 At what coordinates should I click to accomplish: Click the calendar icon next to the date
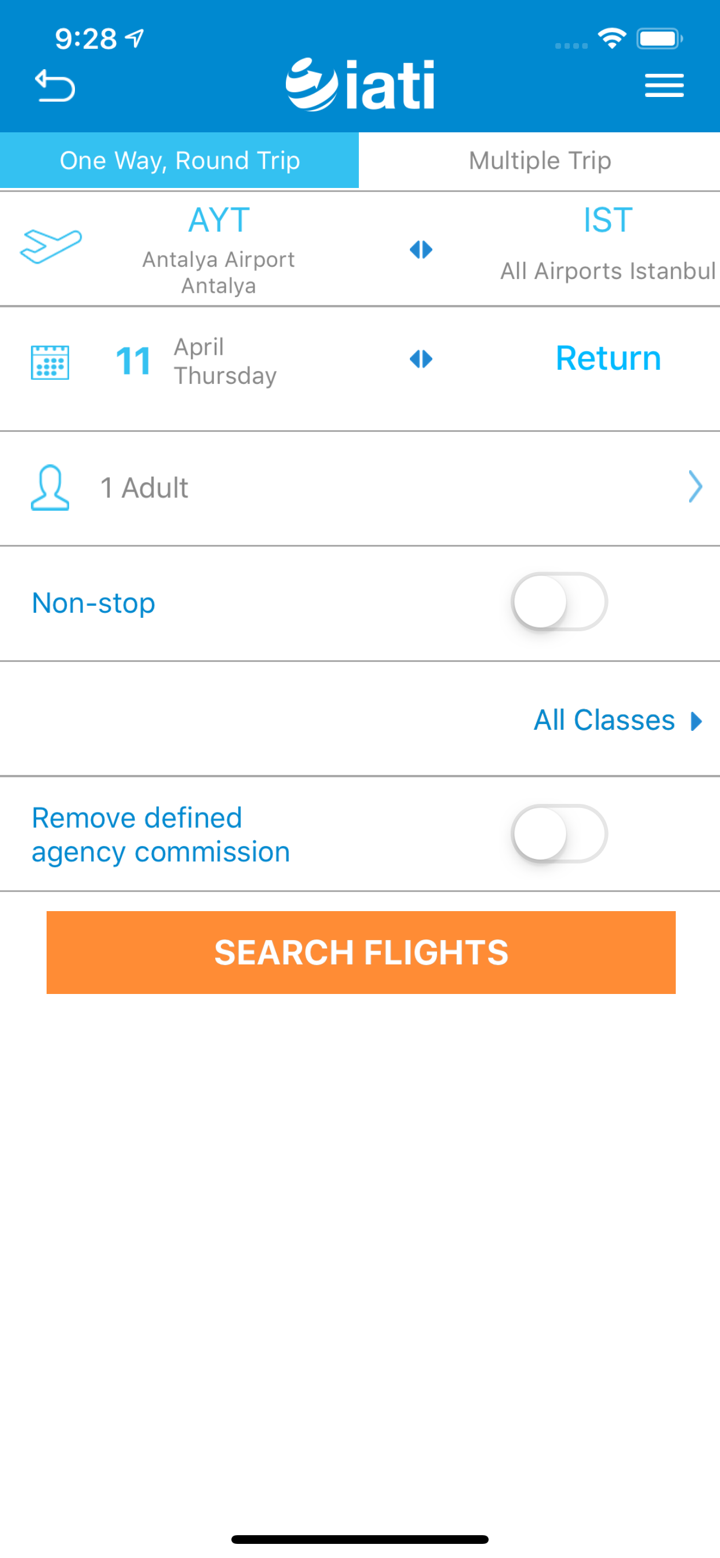coord(50,361)
